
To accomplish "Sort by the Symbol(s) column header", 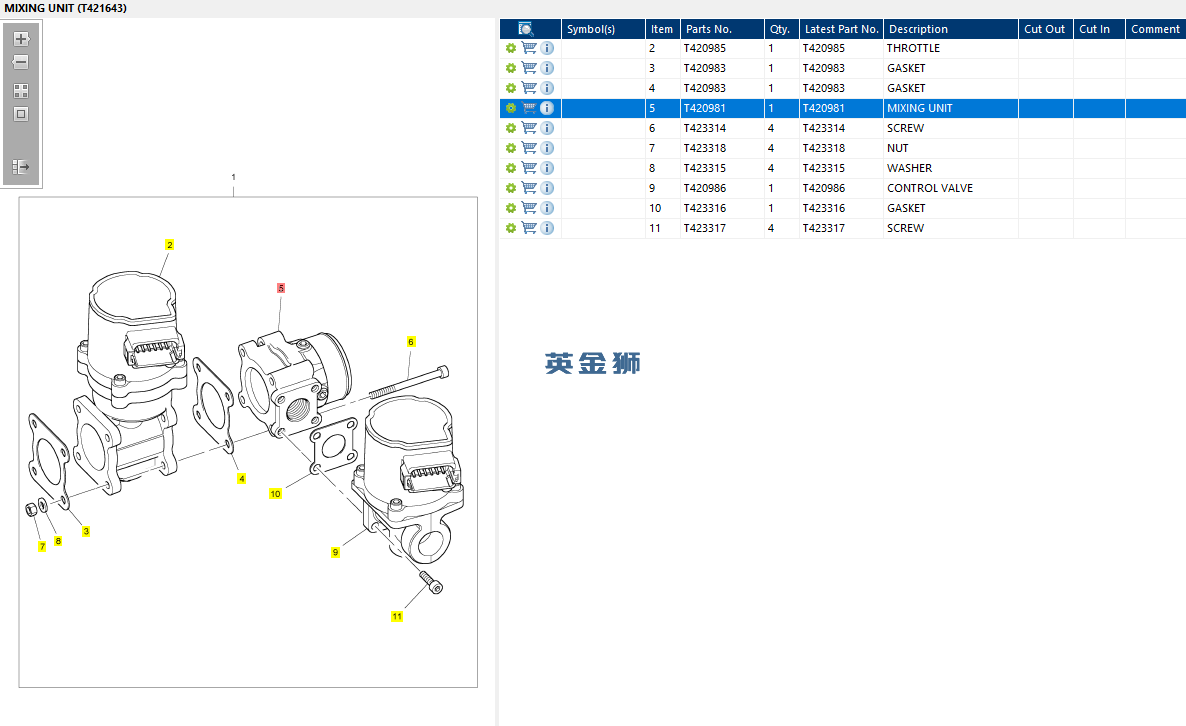I will tap(603, 29).
